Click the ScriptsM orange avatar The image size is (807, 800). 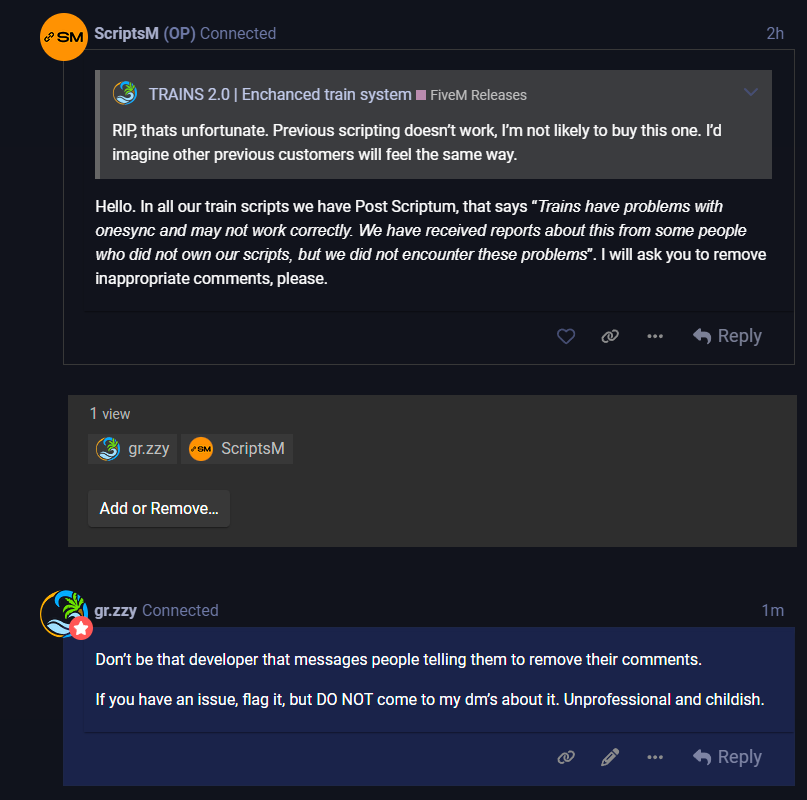click(64, 38)
